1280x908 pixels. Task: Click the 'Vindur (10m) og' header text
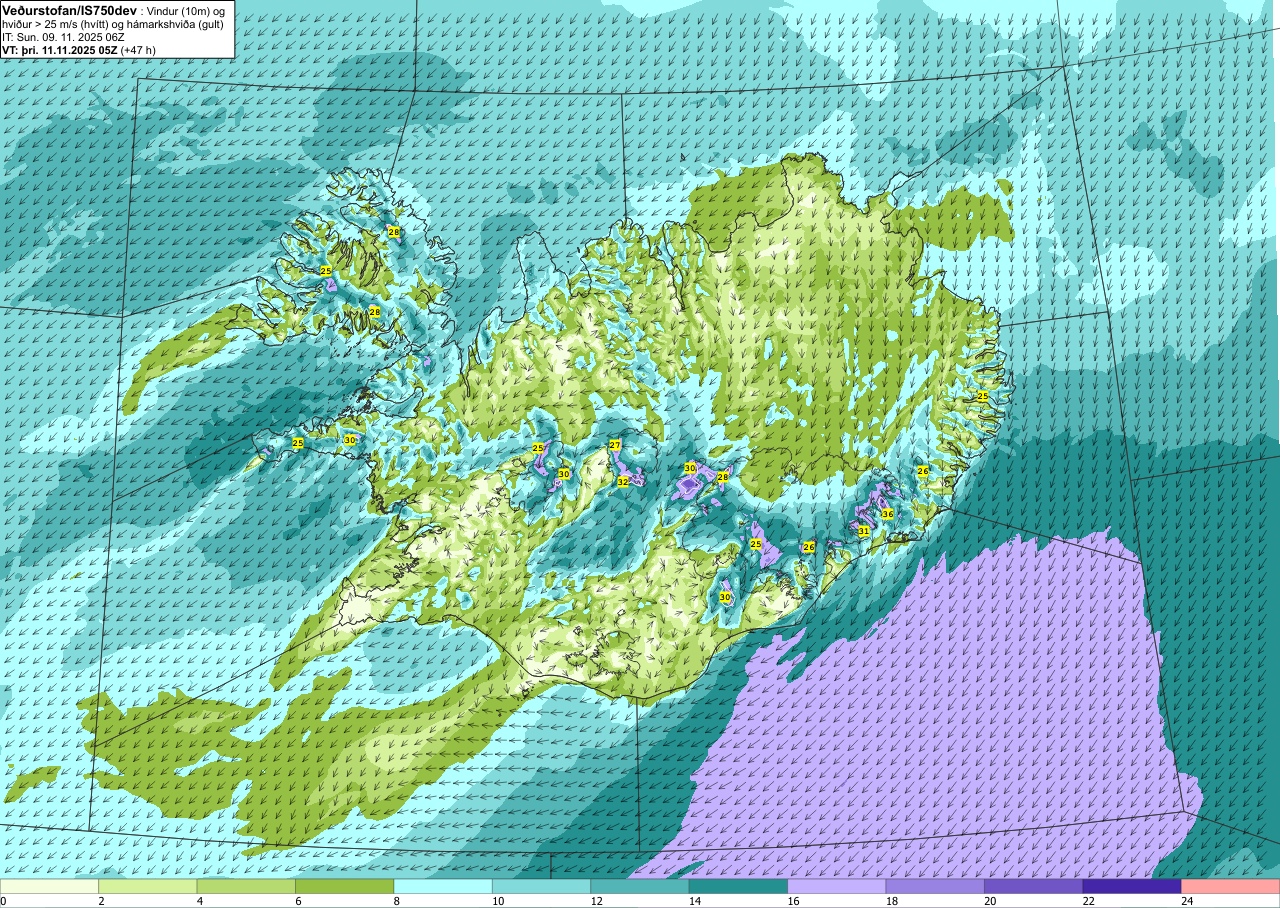point(187,10)
